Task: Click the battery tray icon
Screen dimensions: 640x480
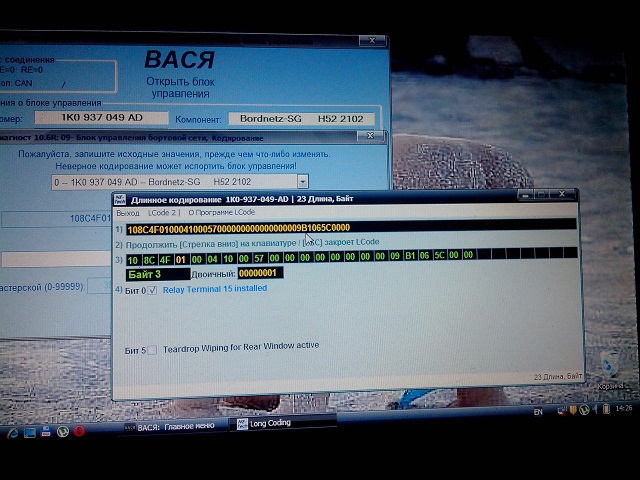Action: click(x=607, y=409)
